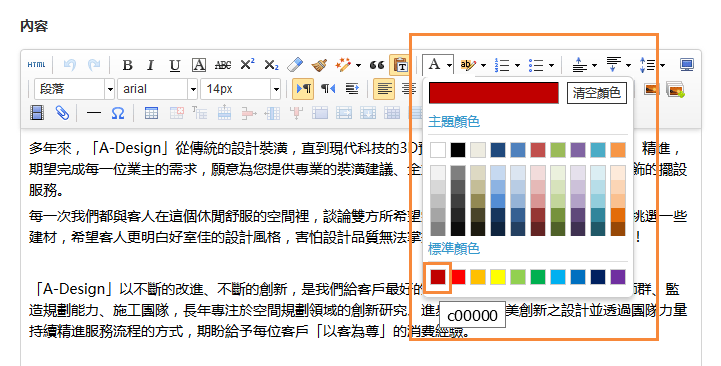Click the redo arrow icon
This screenshot has width=721, height=366.
pyautogui.click(x=94, y=65)
